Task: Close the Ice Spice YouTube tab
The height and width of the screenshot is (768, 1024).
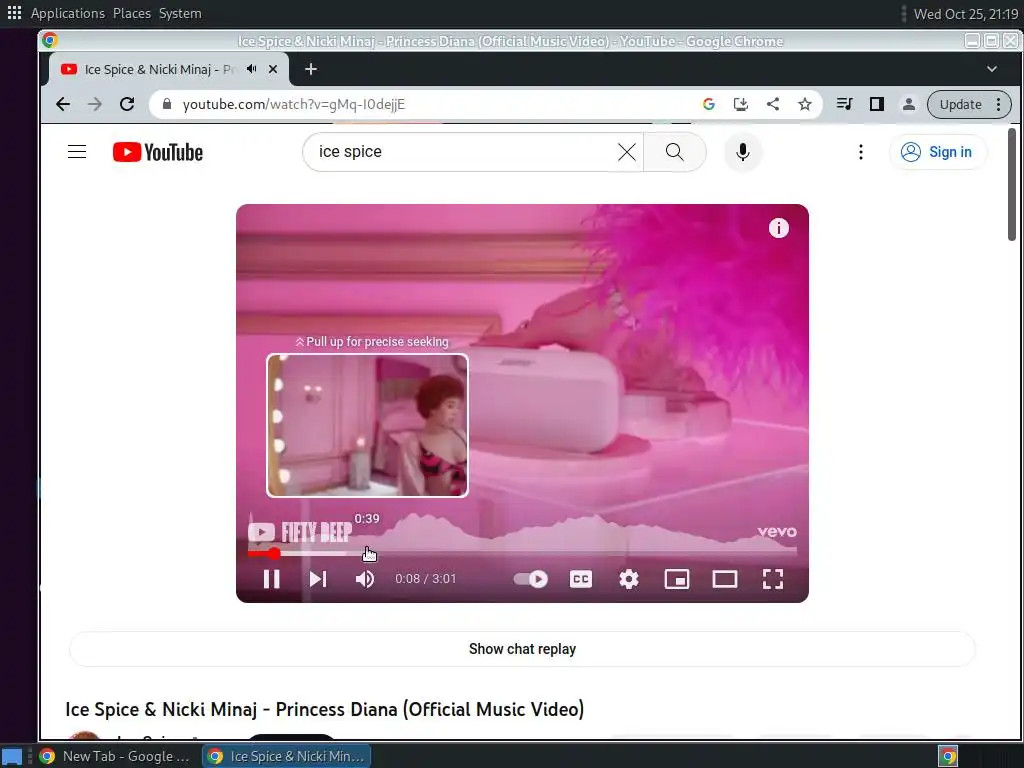Action: [x=273, y=69]
